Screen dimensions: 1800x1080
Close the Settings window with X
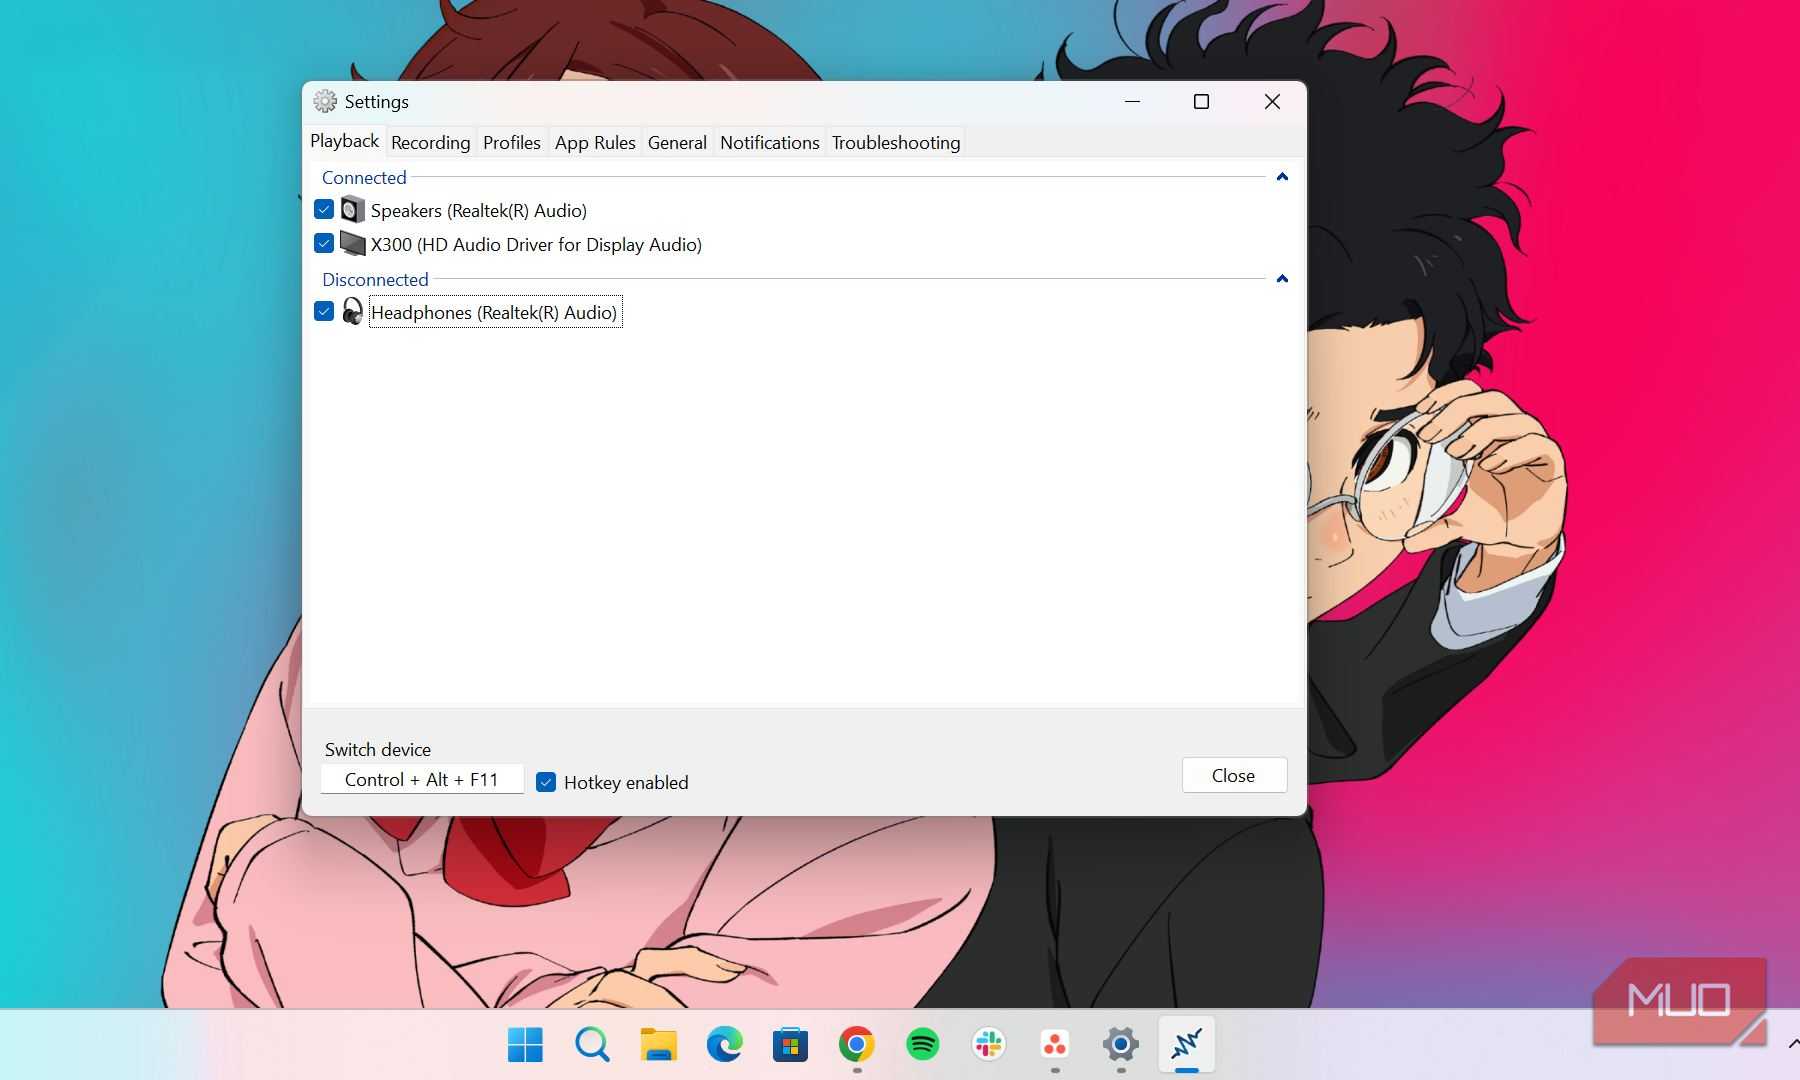[x=1272, y=101]
